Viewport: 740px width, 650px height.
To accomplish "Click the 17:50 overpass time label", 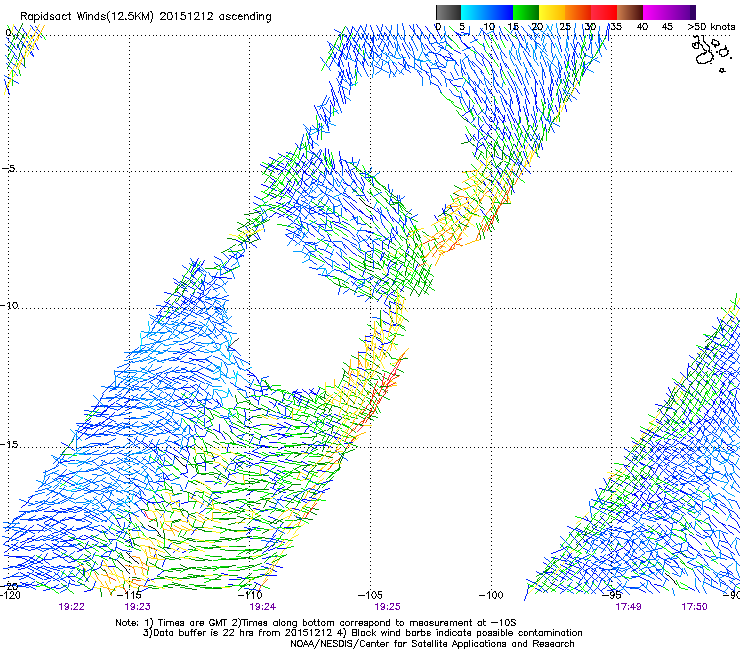I will pos(694,607).
